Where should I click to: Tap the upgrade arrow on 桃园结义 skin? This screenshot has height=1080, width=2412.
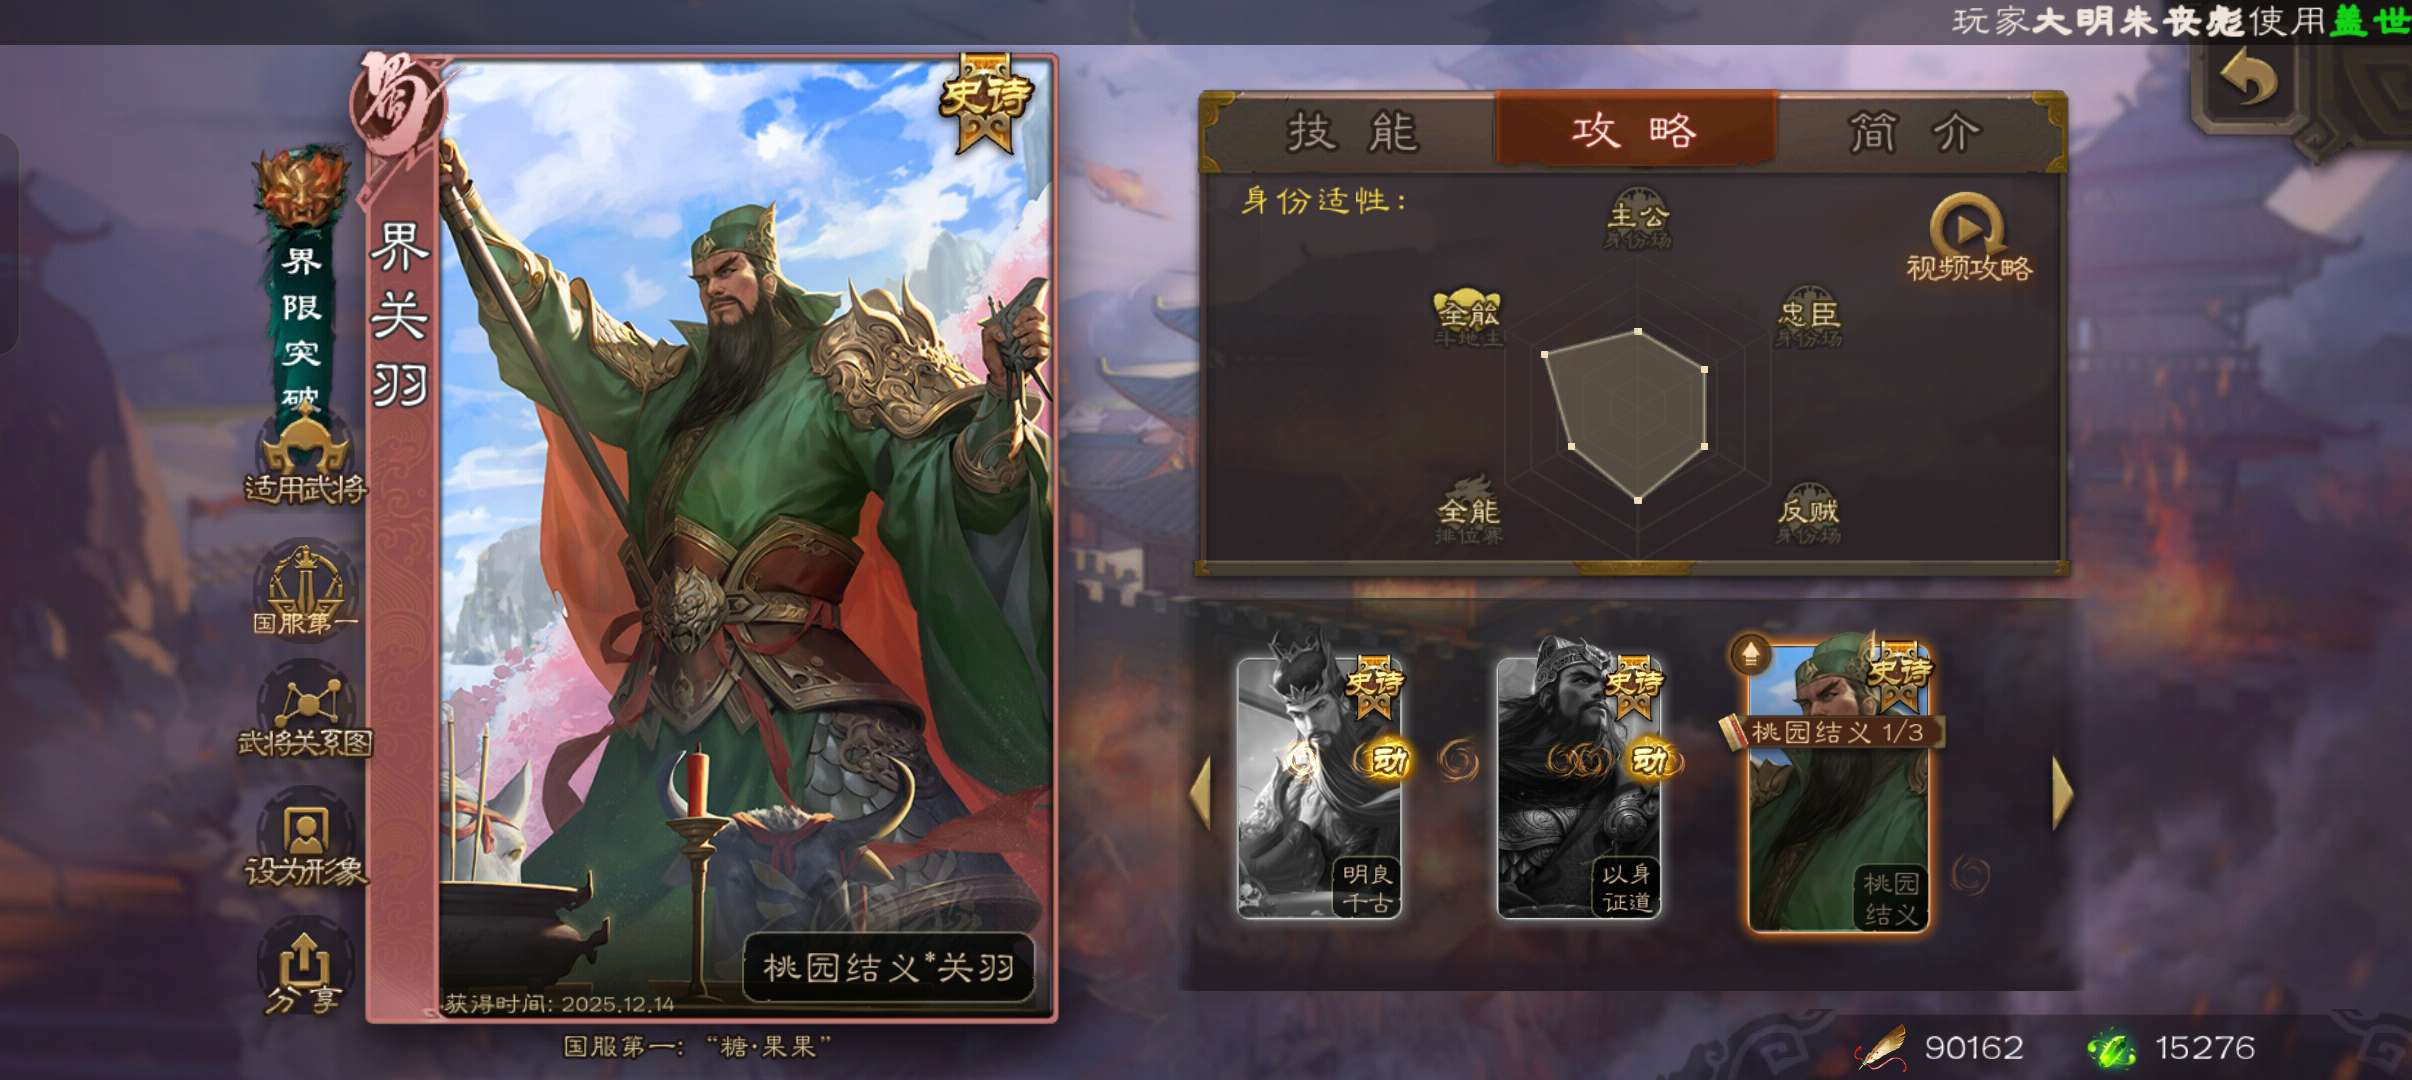coord(1750,655)
